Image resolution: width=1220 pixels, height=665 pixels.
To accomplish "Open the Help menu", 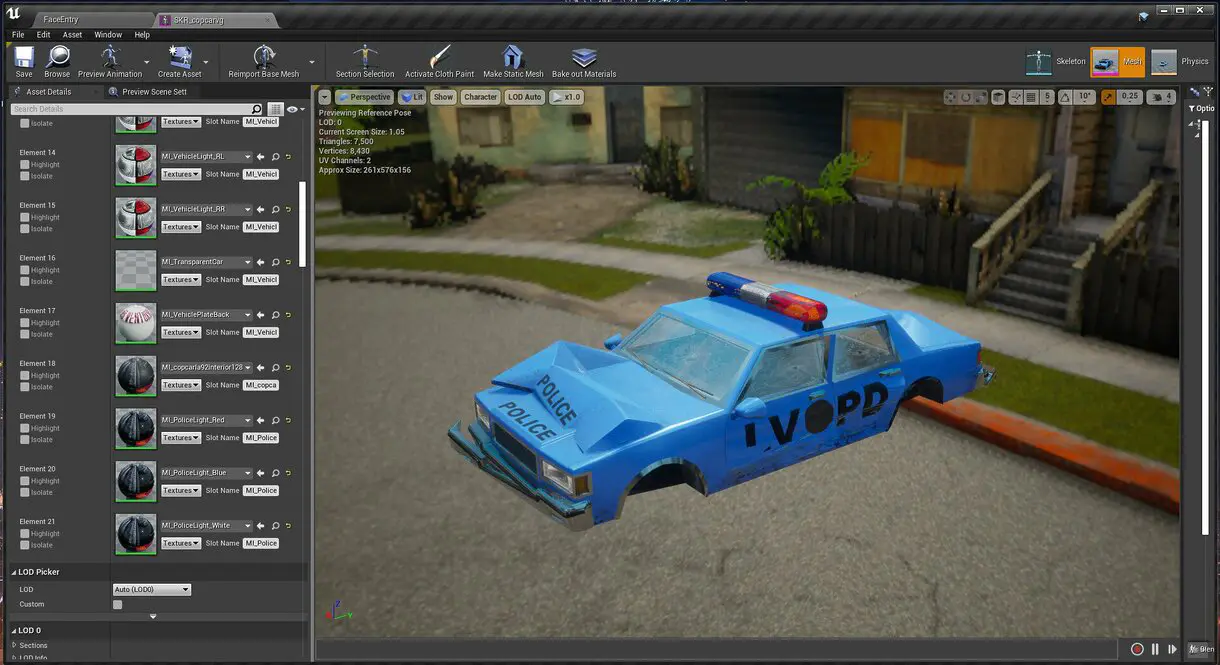I will (x=142, y=35).
